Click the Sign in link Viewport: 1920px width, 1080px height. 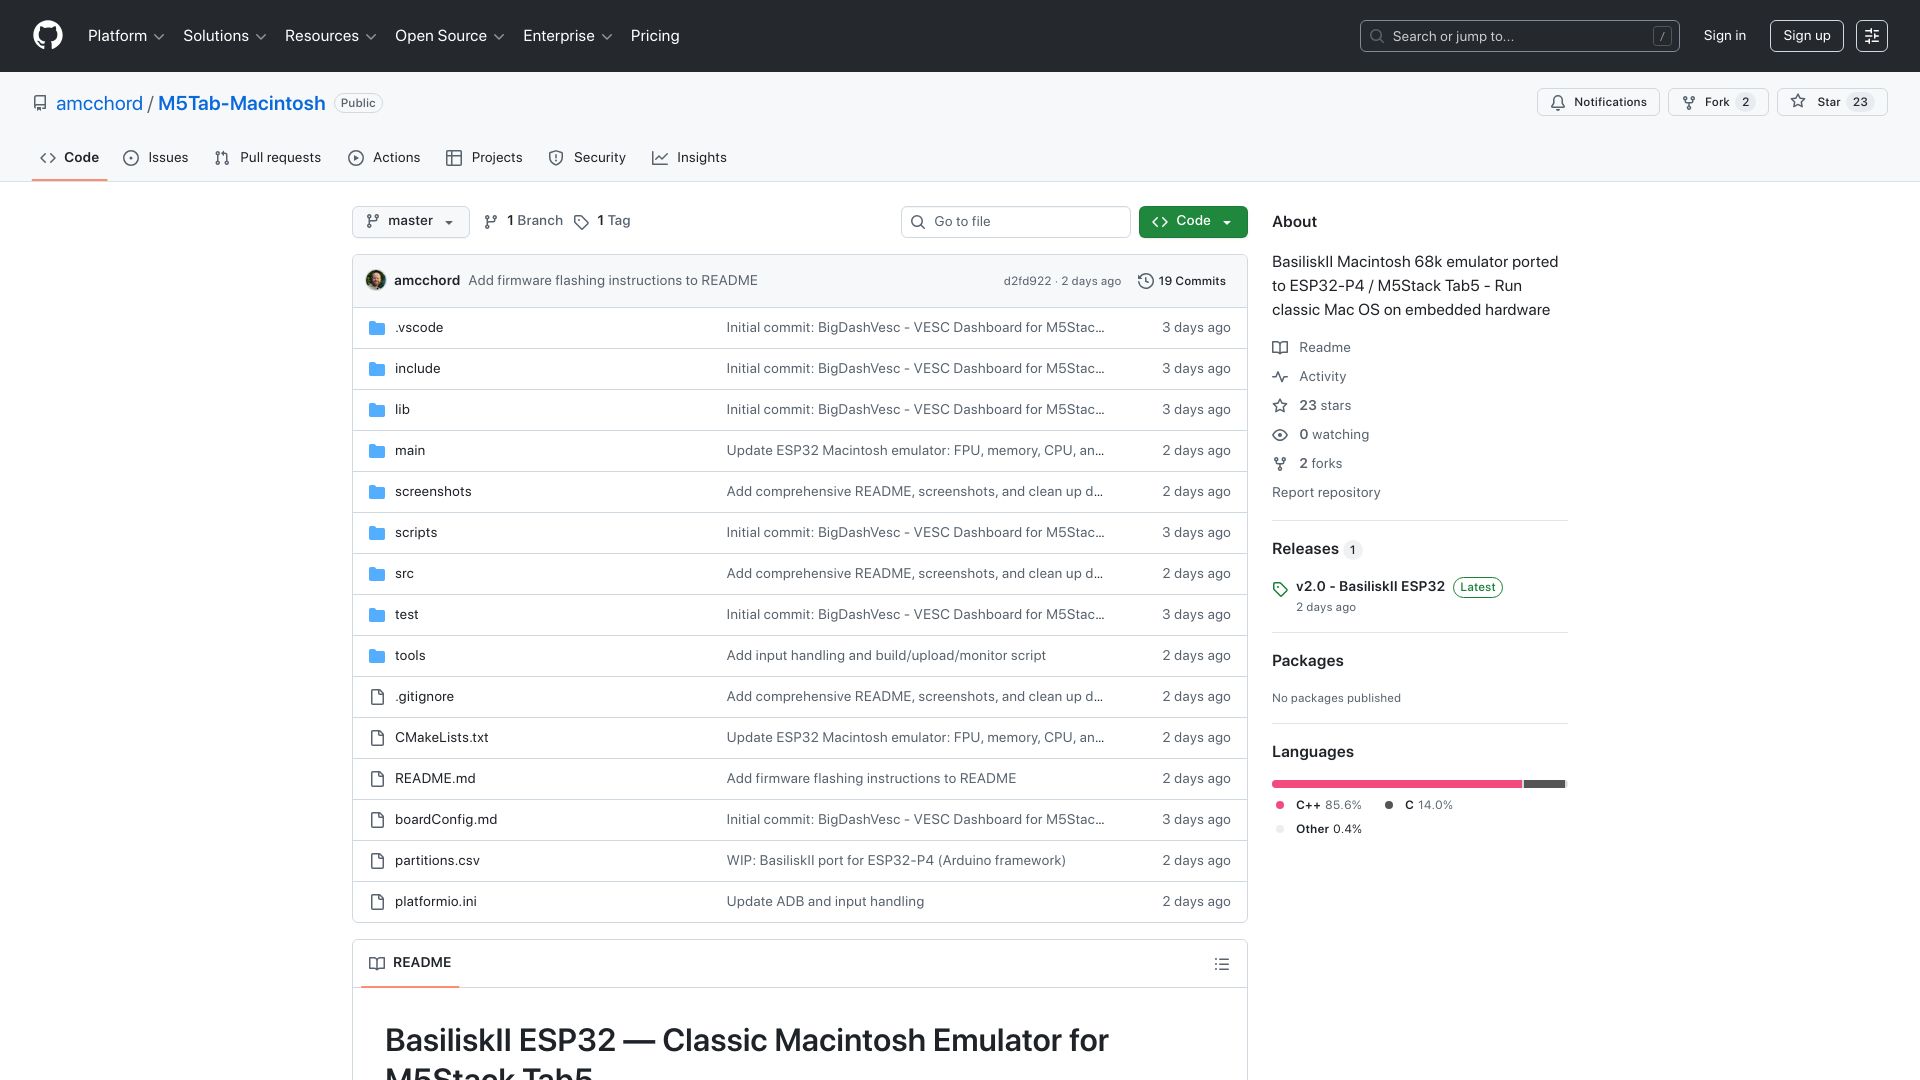tap(1725, 36)
